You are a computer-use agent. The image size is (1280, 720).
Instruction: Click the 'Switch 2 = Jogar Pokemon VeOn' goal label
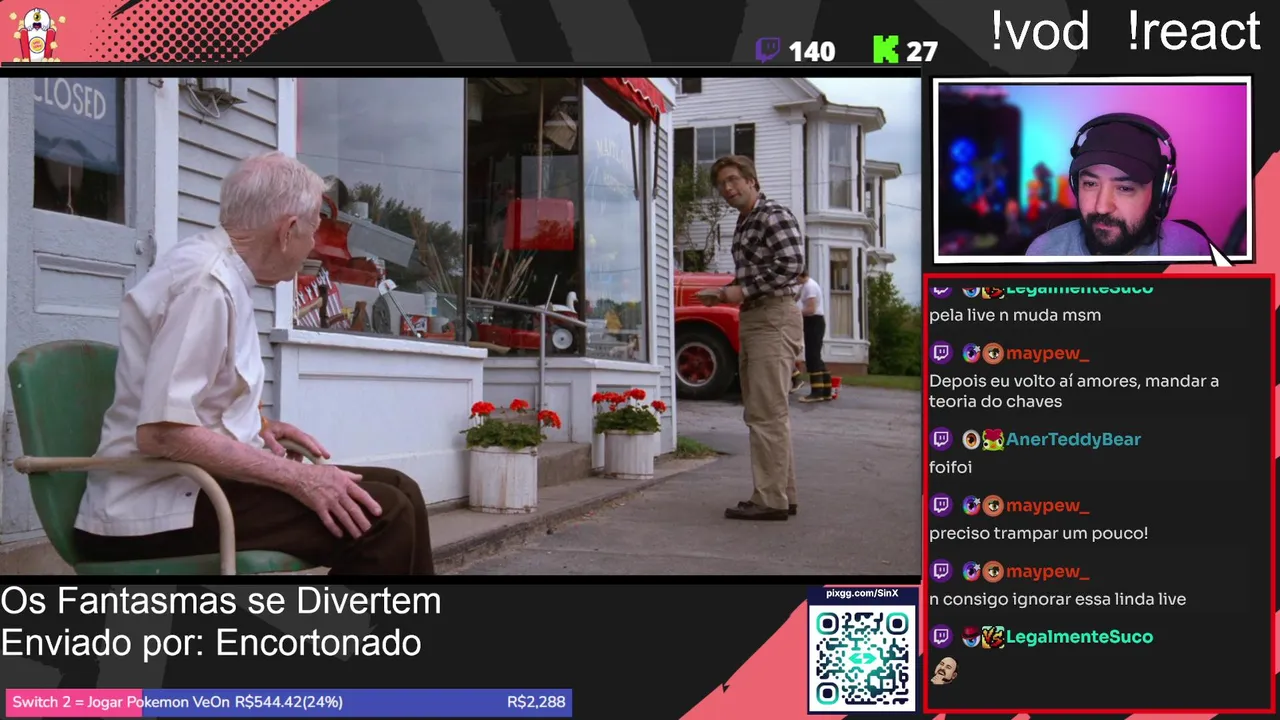coord(121,702)
